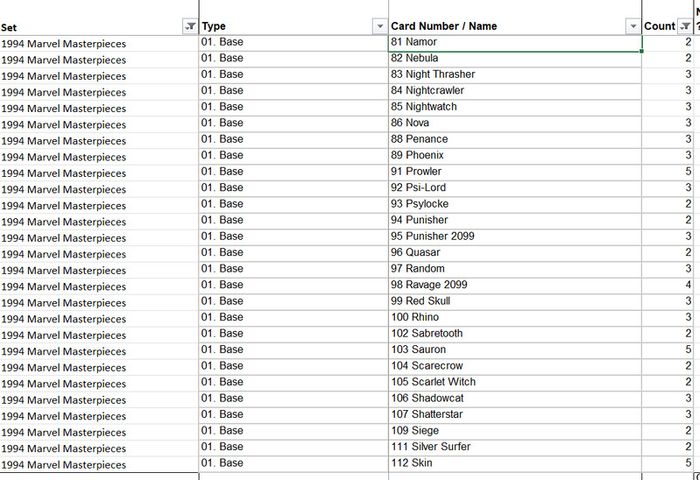Select the cell '100 Rhino'
700x480 pixels.
(515, 318)
